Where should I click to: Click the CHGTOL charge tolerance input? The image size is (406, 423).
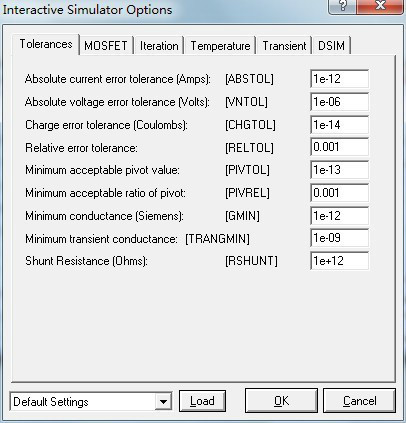339,125
